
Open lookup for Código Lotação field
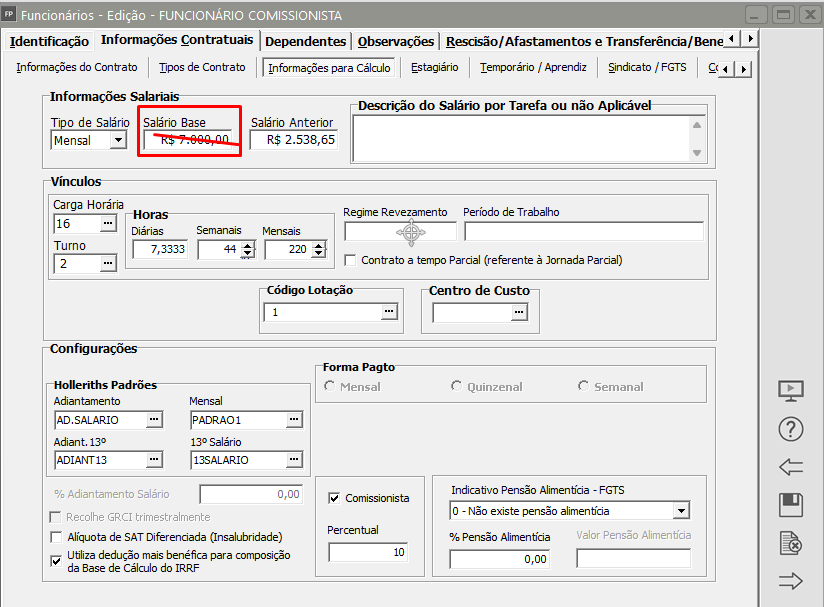(389, 312)
